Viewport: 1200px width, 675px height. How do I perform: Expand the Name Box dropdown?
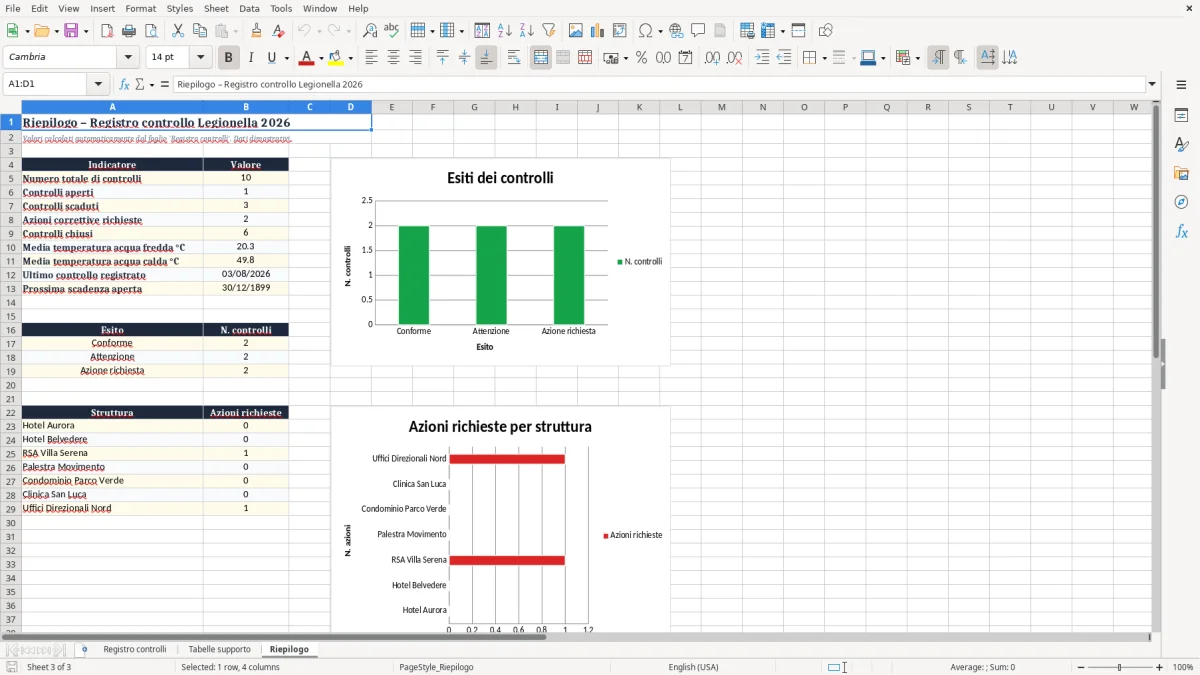tap(98, 85)
